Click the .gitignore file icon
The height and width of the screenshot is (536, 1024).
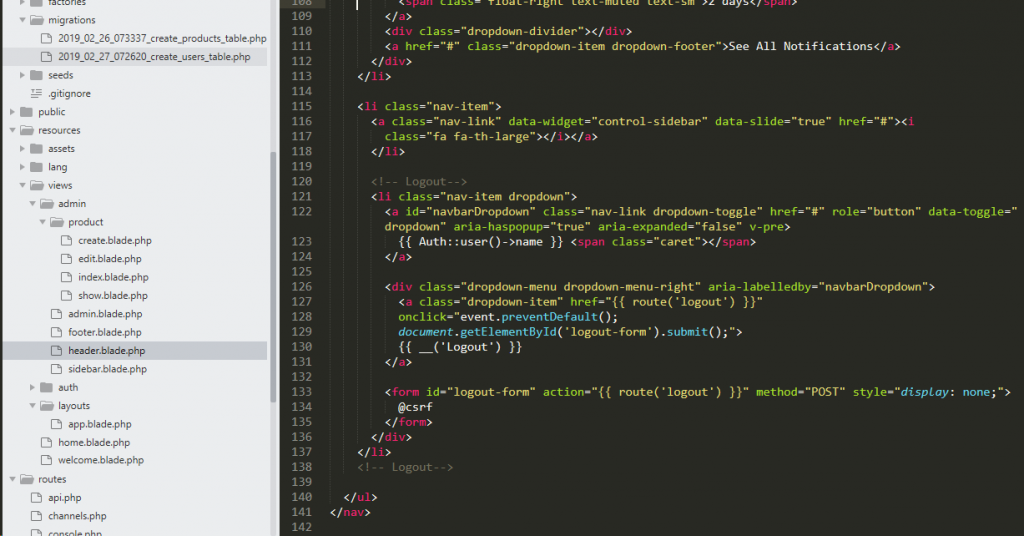pos(36,93)
